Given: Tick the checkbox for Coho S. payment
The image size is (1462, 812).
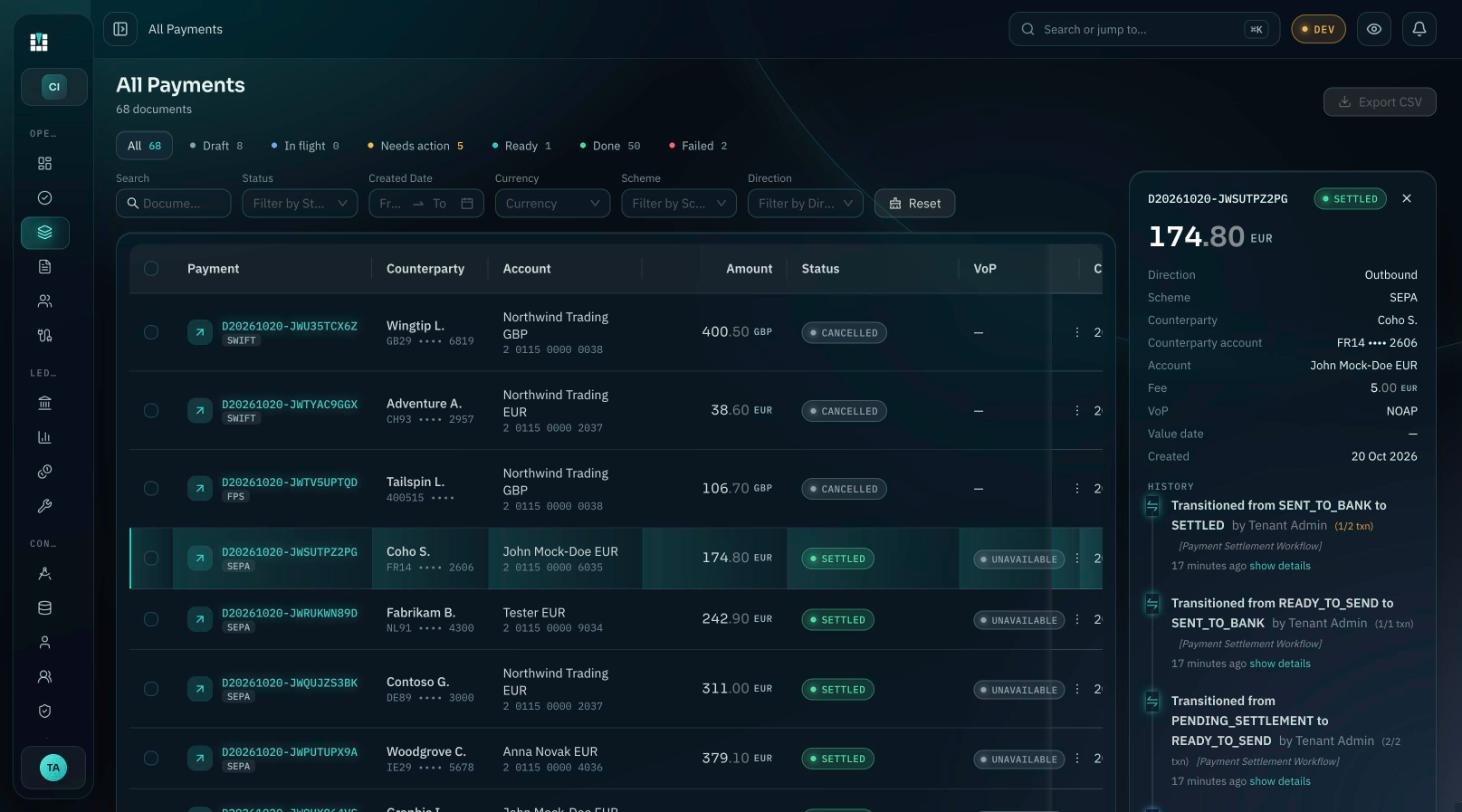Looking at the screenshot, I should click(x=151, y=558).
